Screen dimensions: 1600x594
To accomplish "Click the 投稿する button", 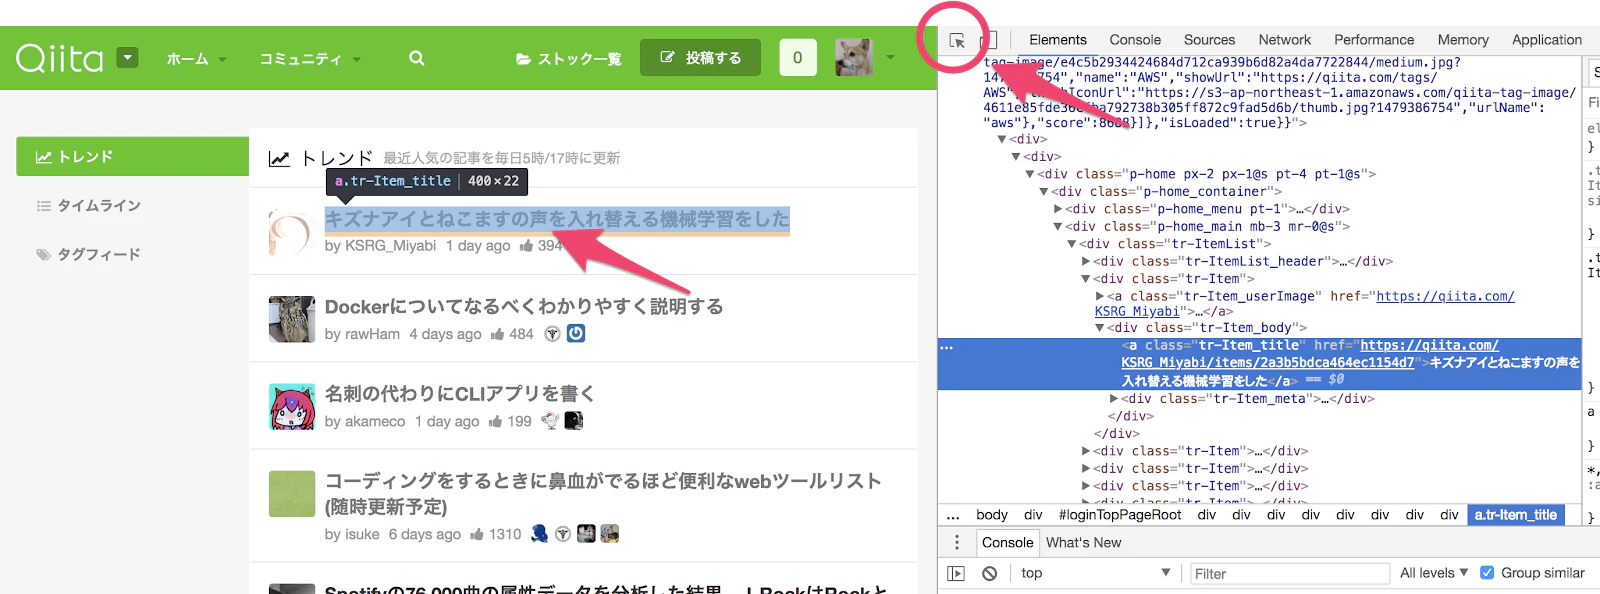I will point(700,58).
